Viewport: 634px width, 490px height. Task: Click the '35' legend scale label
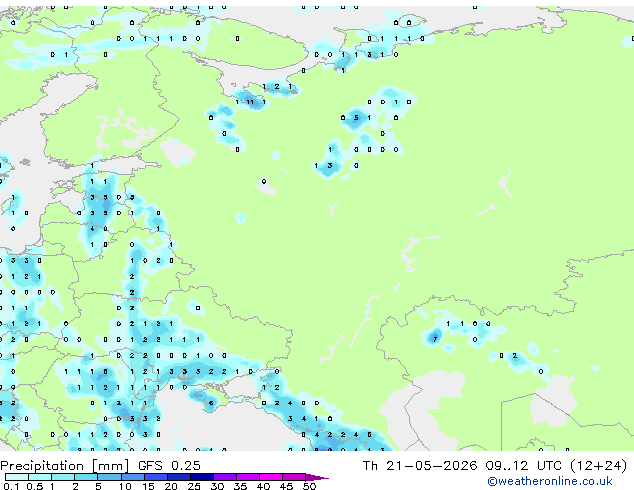click(240, 486)
